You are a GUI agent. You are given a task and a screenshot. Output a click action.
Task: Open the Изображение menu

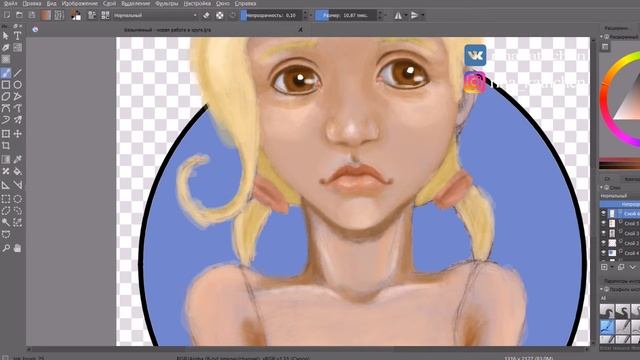[80, 3]
